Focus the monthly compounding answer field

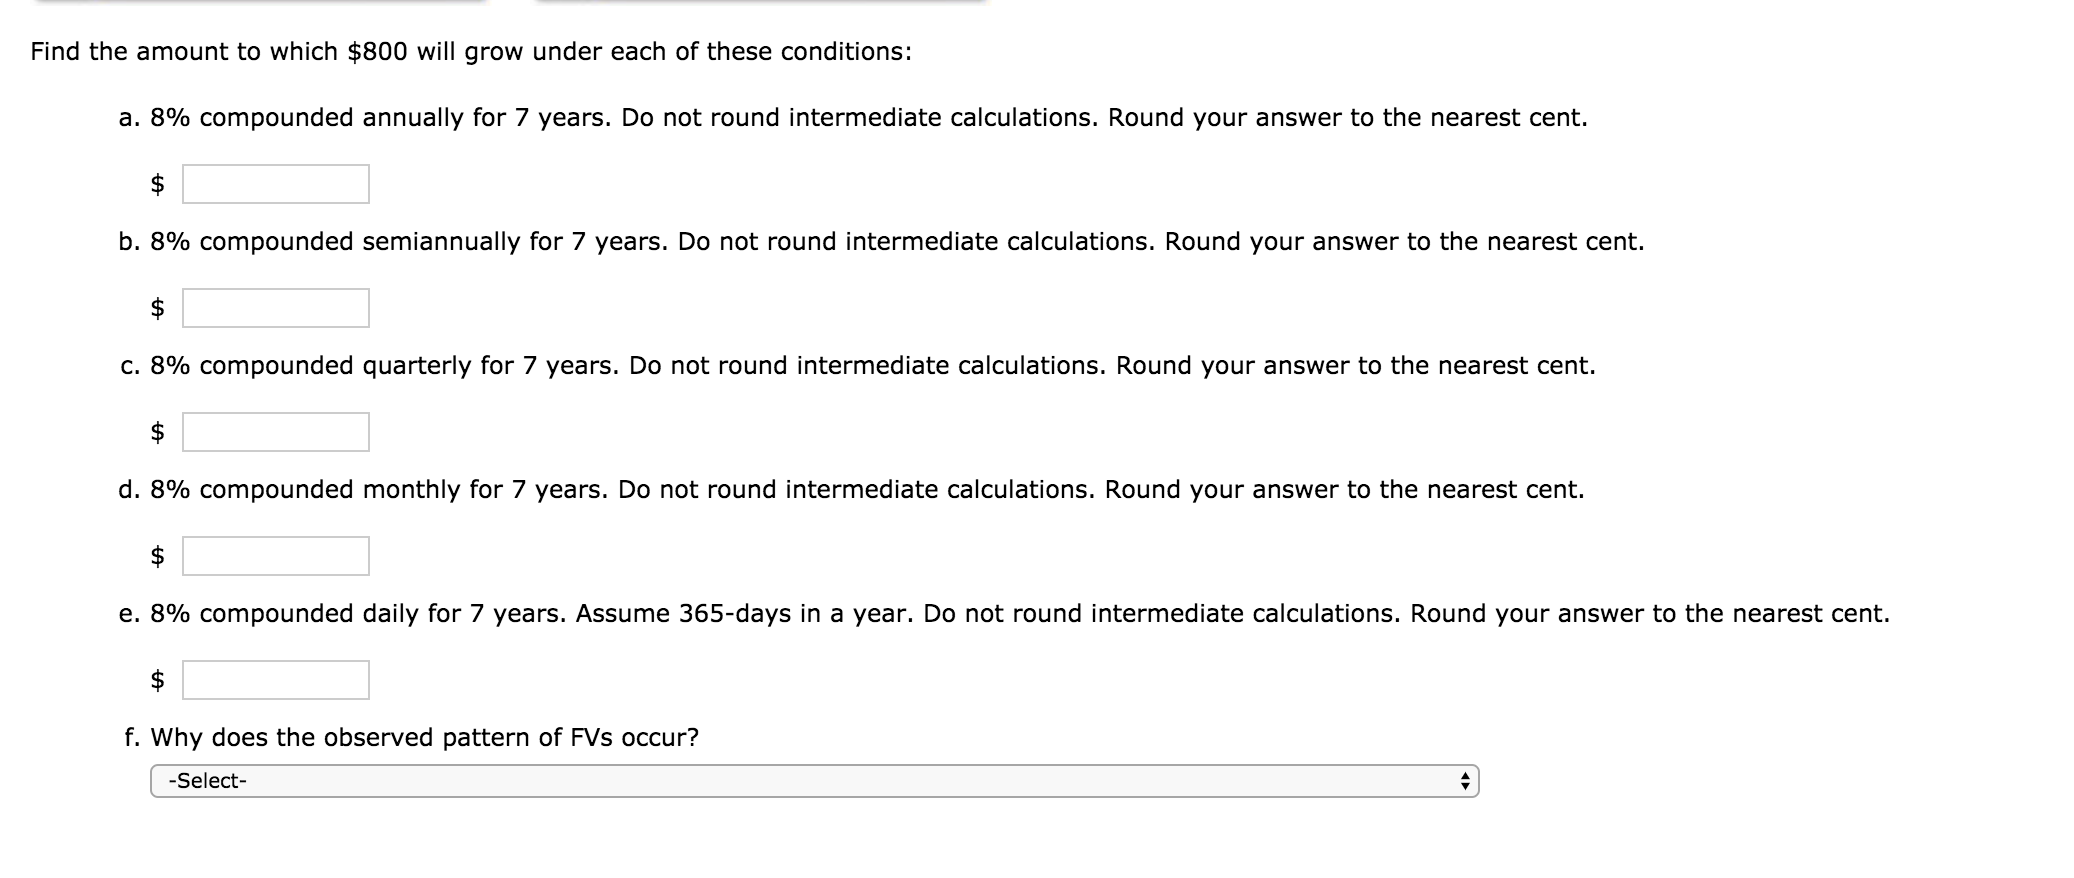click(276, 557)
